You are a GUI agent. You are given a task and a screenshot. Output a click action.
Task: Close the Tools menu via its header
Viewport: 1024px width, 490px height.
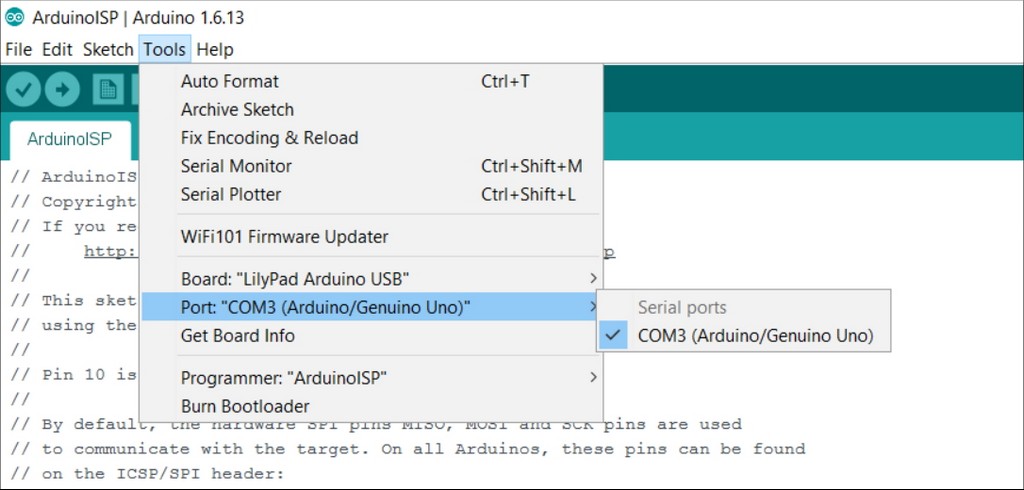click(x=165, y=50)
